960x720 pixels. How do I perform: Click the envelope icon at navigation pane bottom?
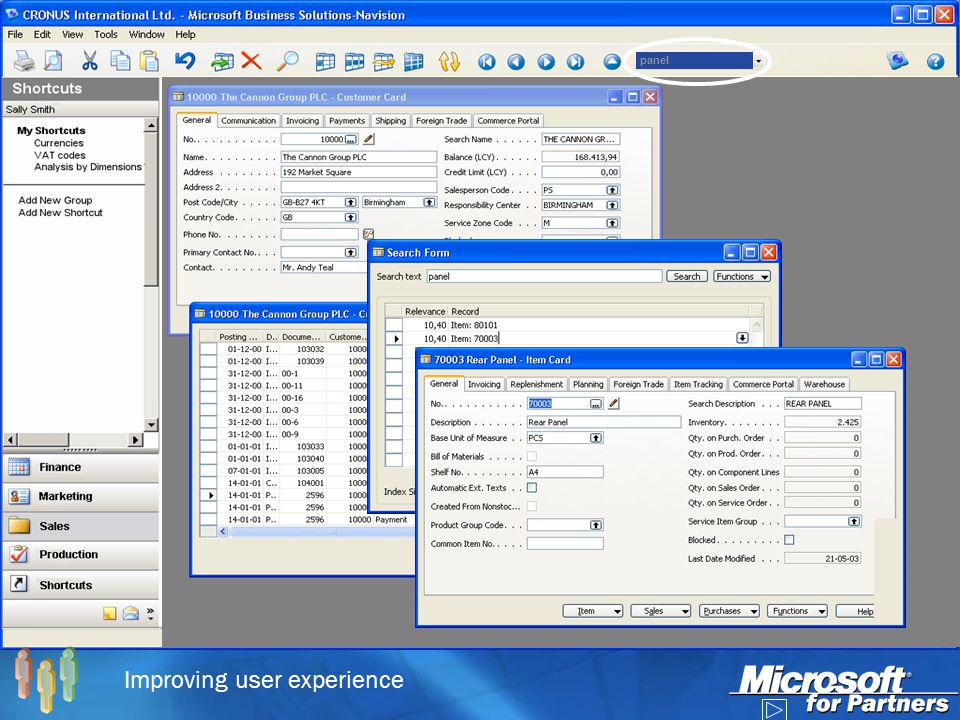(x=130, y=613)
